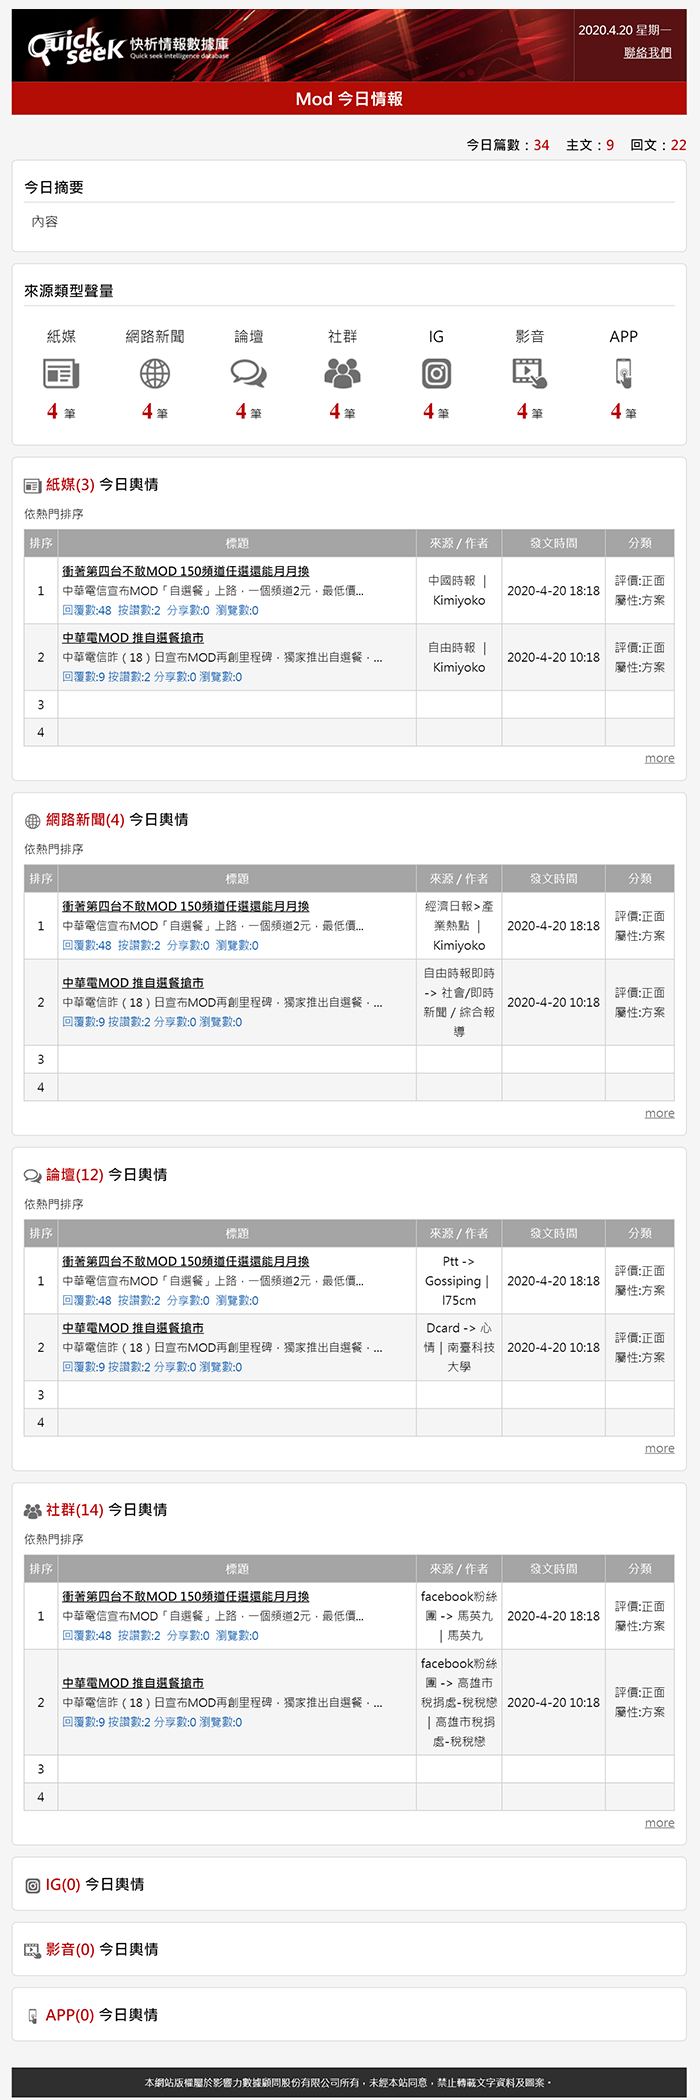Click the phone icon beside APP(0) heading
This screenshot has height=2100, width=700.
pyautogui.click(x=32, y=2016)
